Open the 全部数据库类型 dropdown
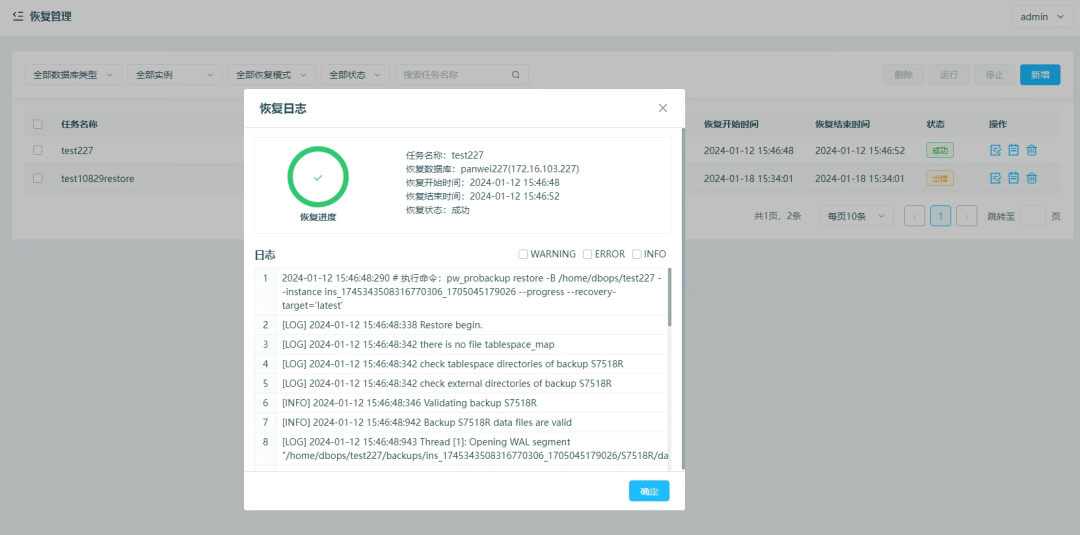The height and width of the screenshot is (535, 1080). pyautogui.click(x=74, y=75)
